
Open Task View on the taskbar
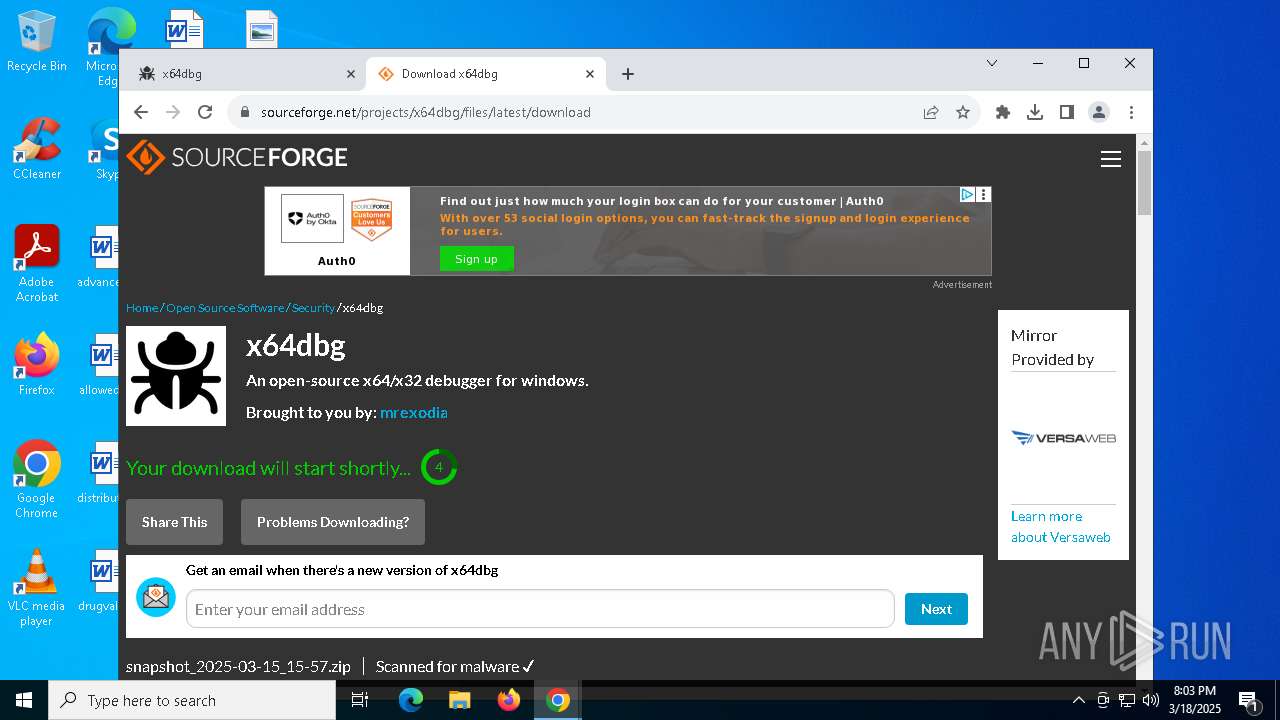pos(360,700)
